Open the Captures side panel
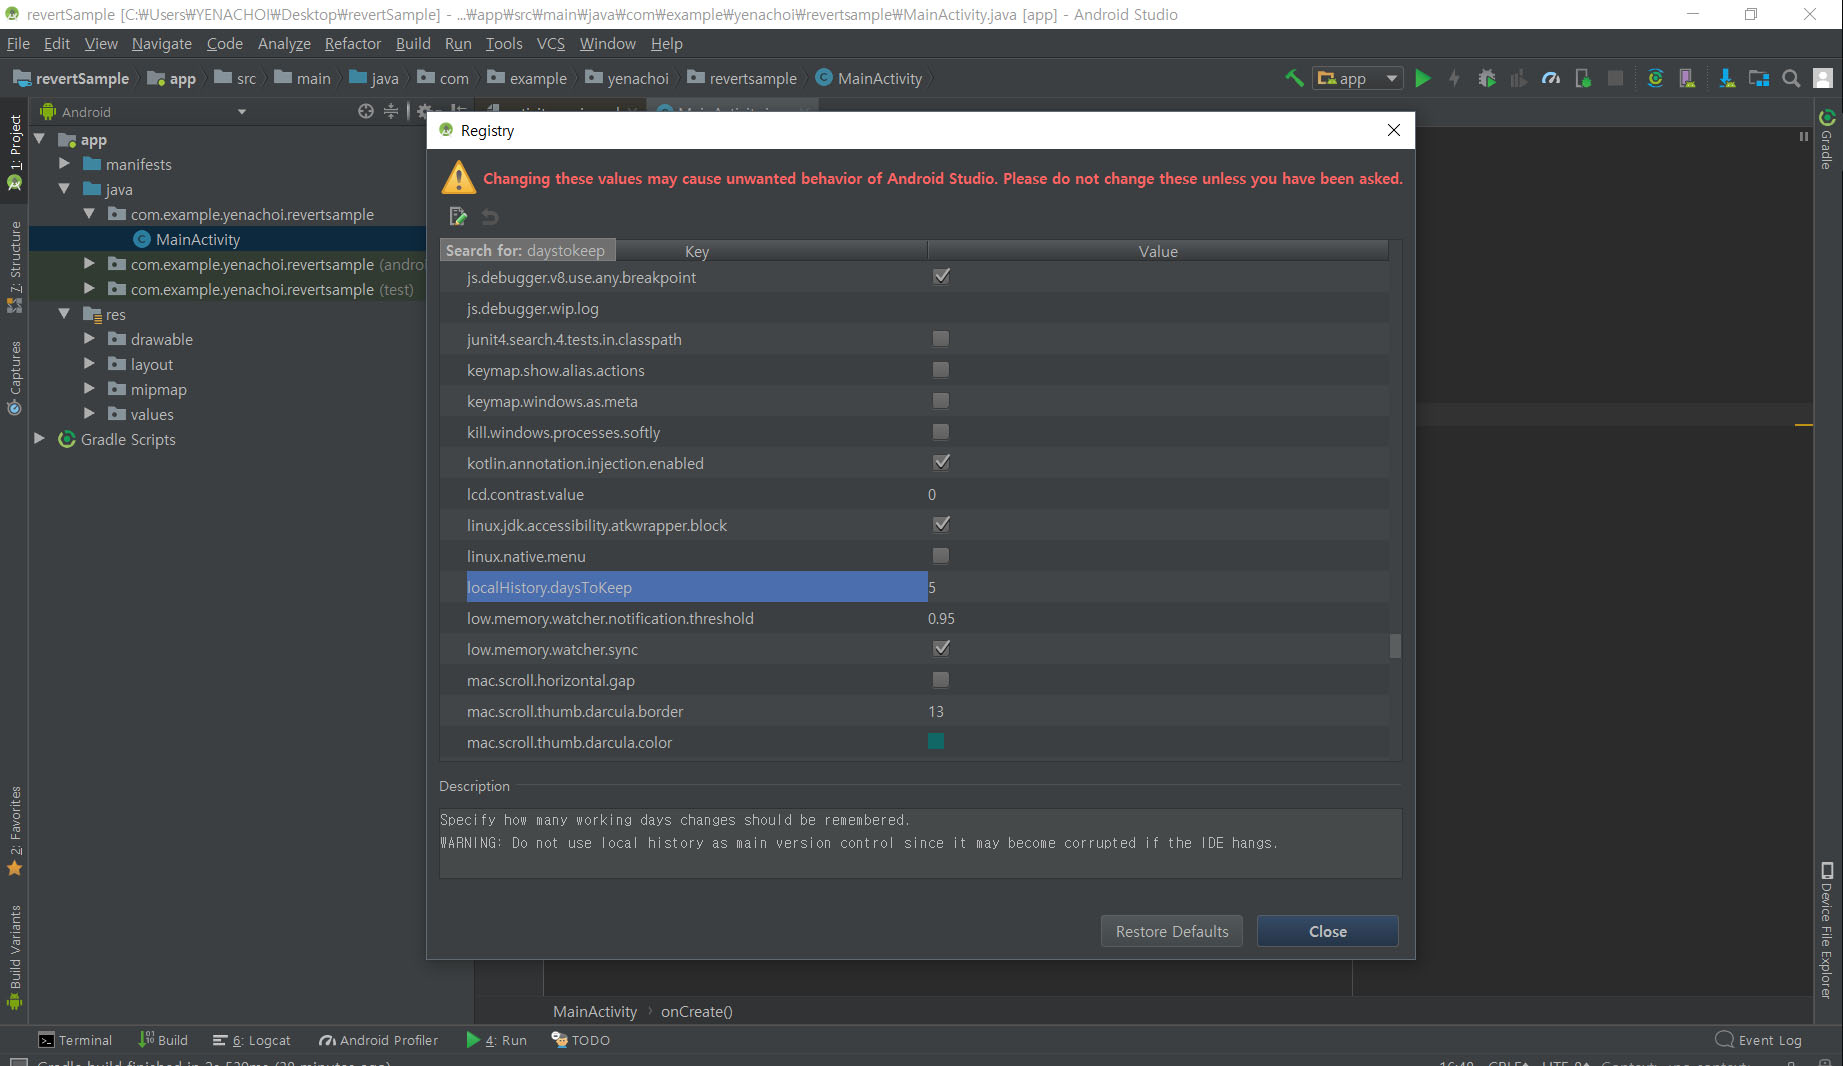This screenshot has width=1843, height=1066. click(15, 377)
